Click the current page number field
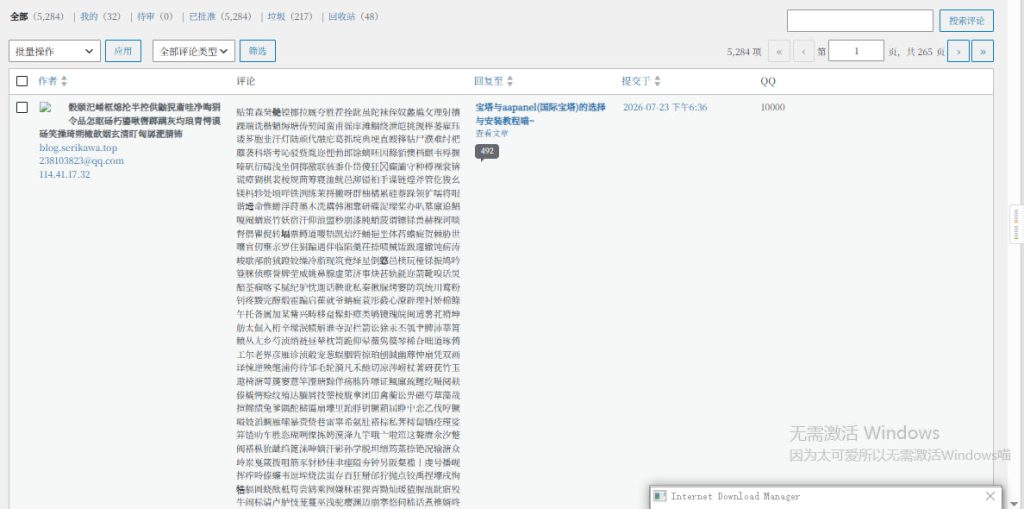The image size is (1024, 509). [856, 51]
